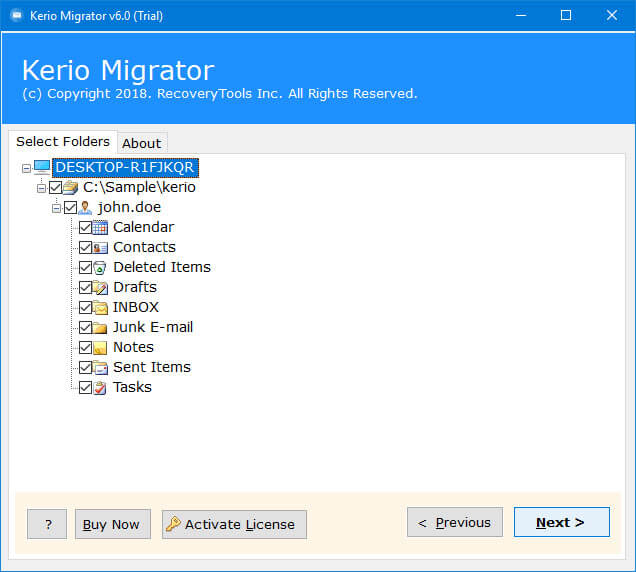Viewport: 636px width, 572px height.
Task: Select the Junk E-mail label
Action: click(153, 327)
